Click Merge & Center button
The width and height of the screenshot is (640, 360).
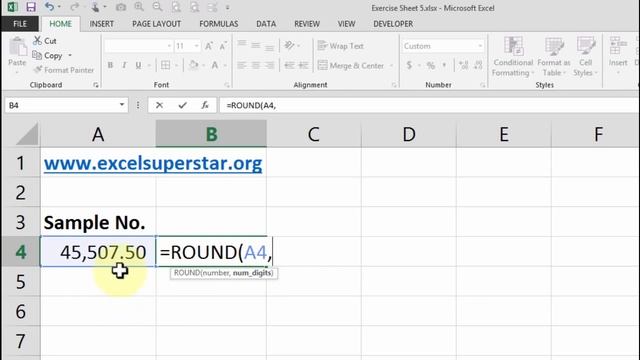[x=351, y=65]
